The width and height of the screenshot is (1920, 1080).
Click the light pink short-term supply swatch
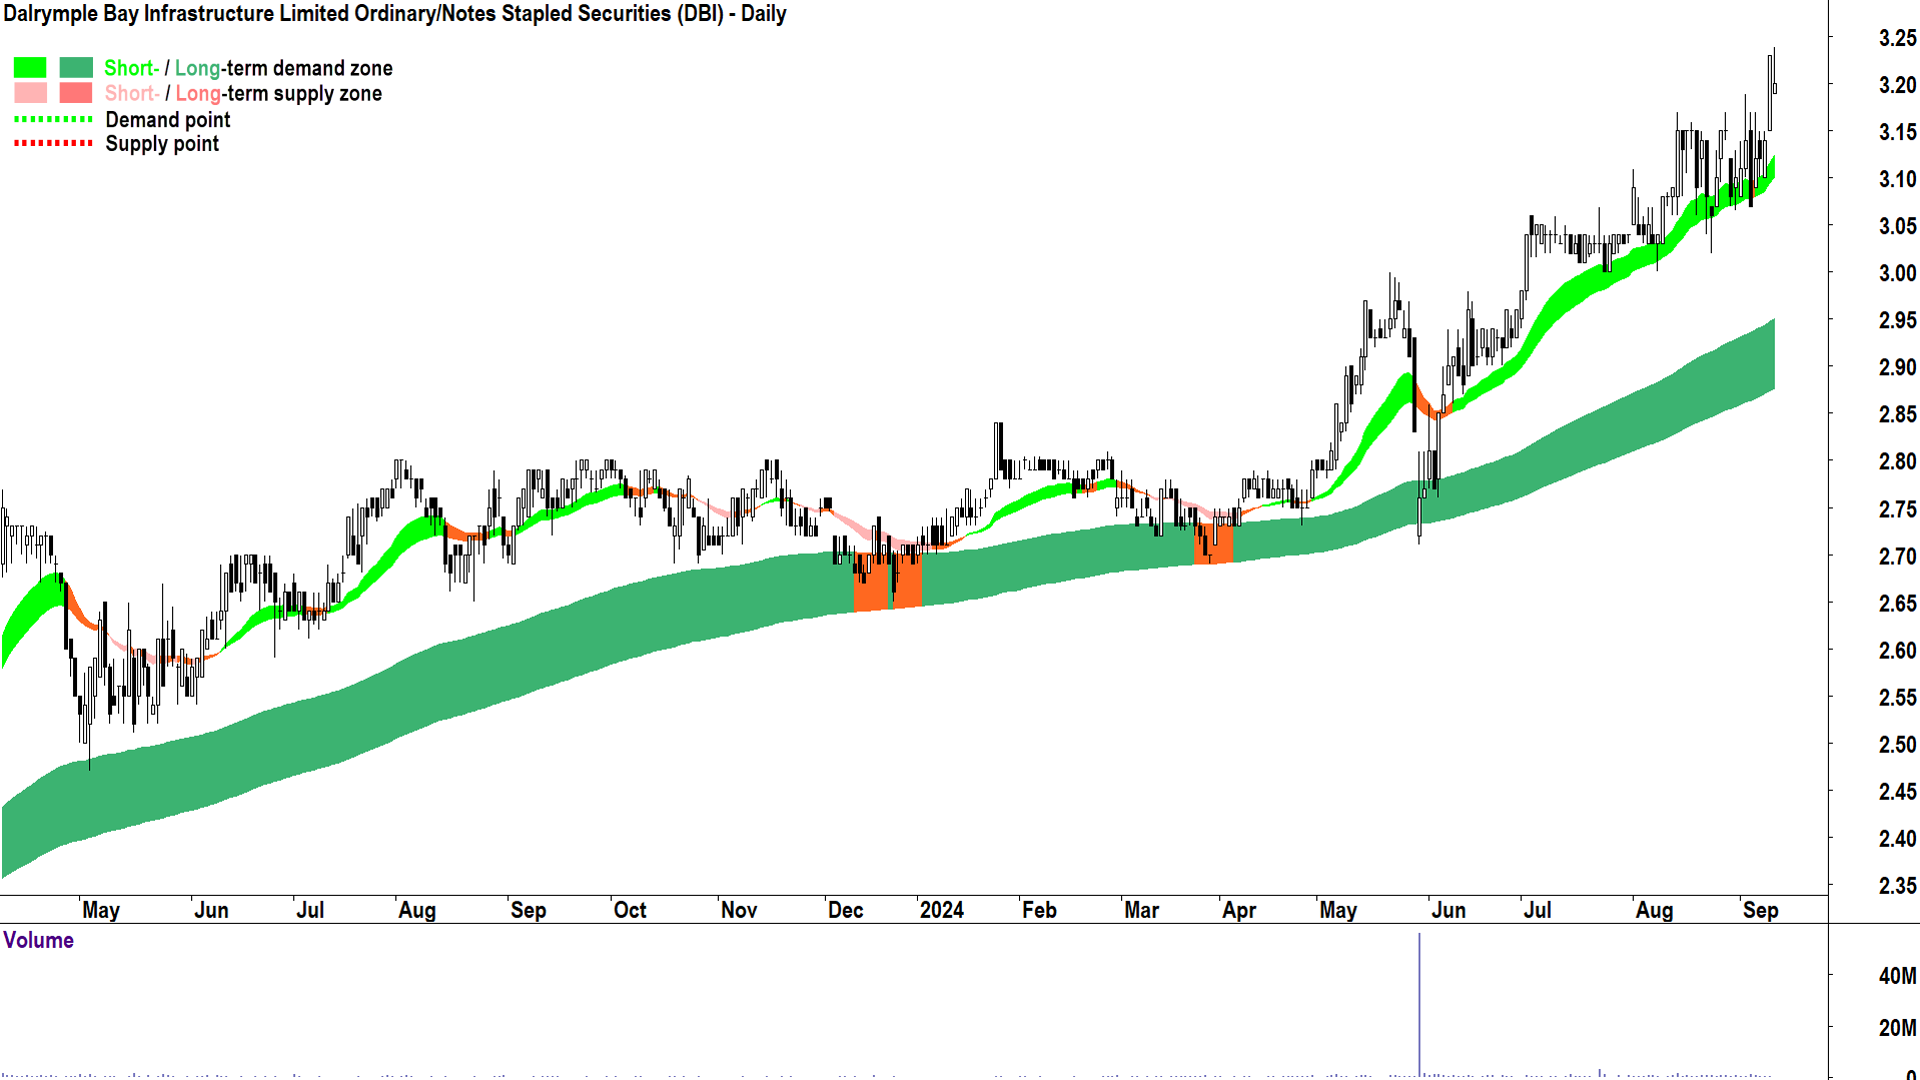(29, 93)
